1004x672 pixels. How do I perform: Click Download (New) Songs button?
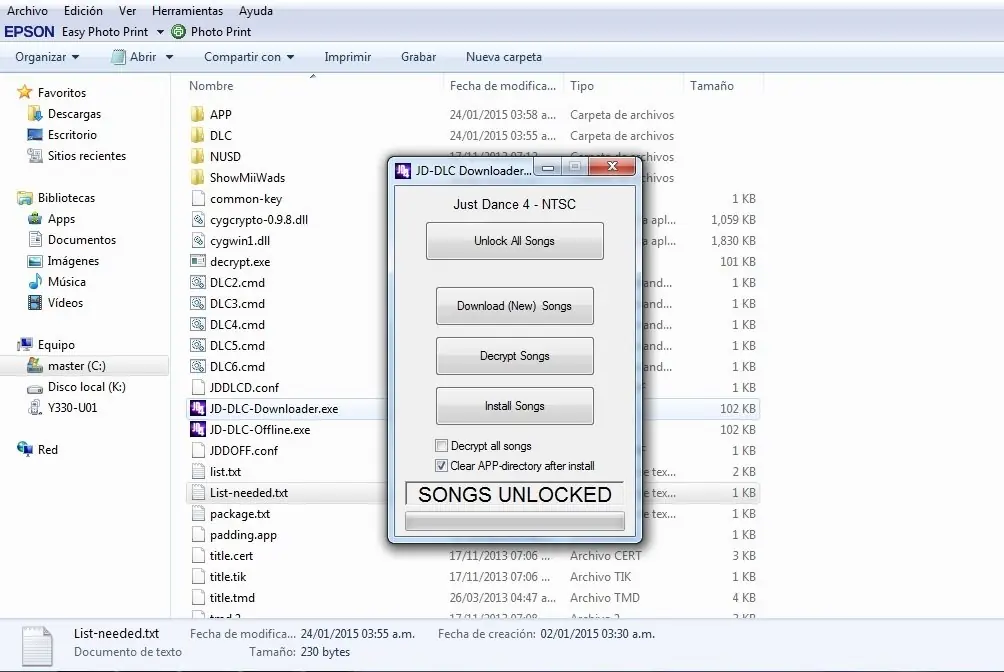coord(515,306)
